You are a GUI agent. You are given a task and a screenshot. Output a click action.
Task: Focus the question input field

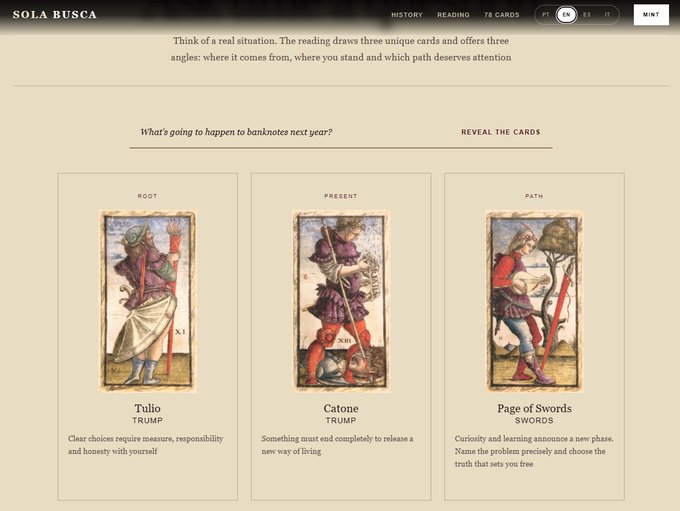(291, 132)
